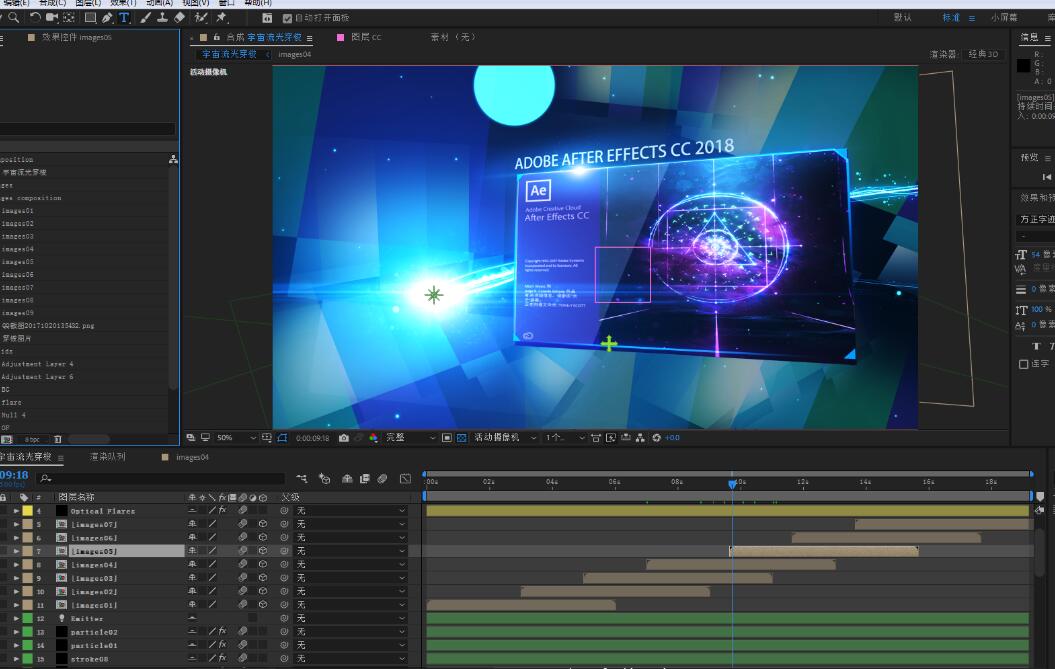Open the grid and guide options

tap(267, 438)
